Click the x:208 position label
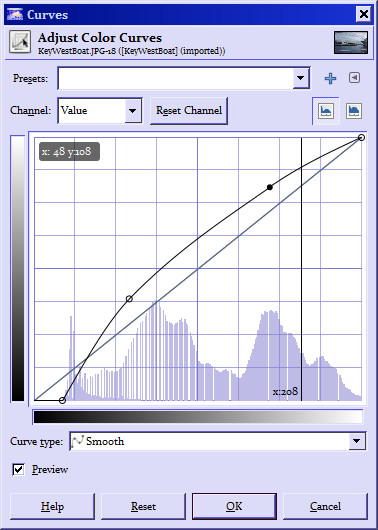The height and width of the screenshot is (530, 378). (285, 391)
